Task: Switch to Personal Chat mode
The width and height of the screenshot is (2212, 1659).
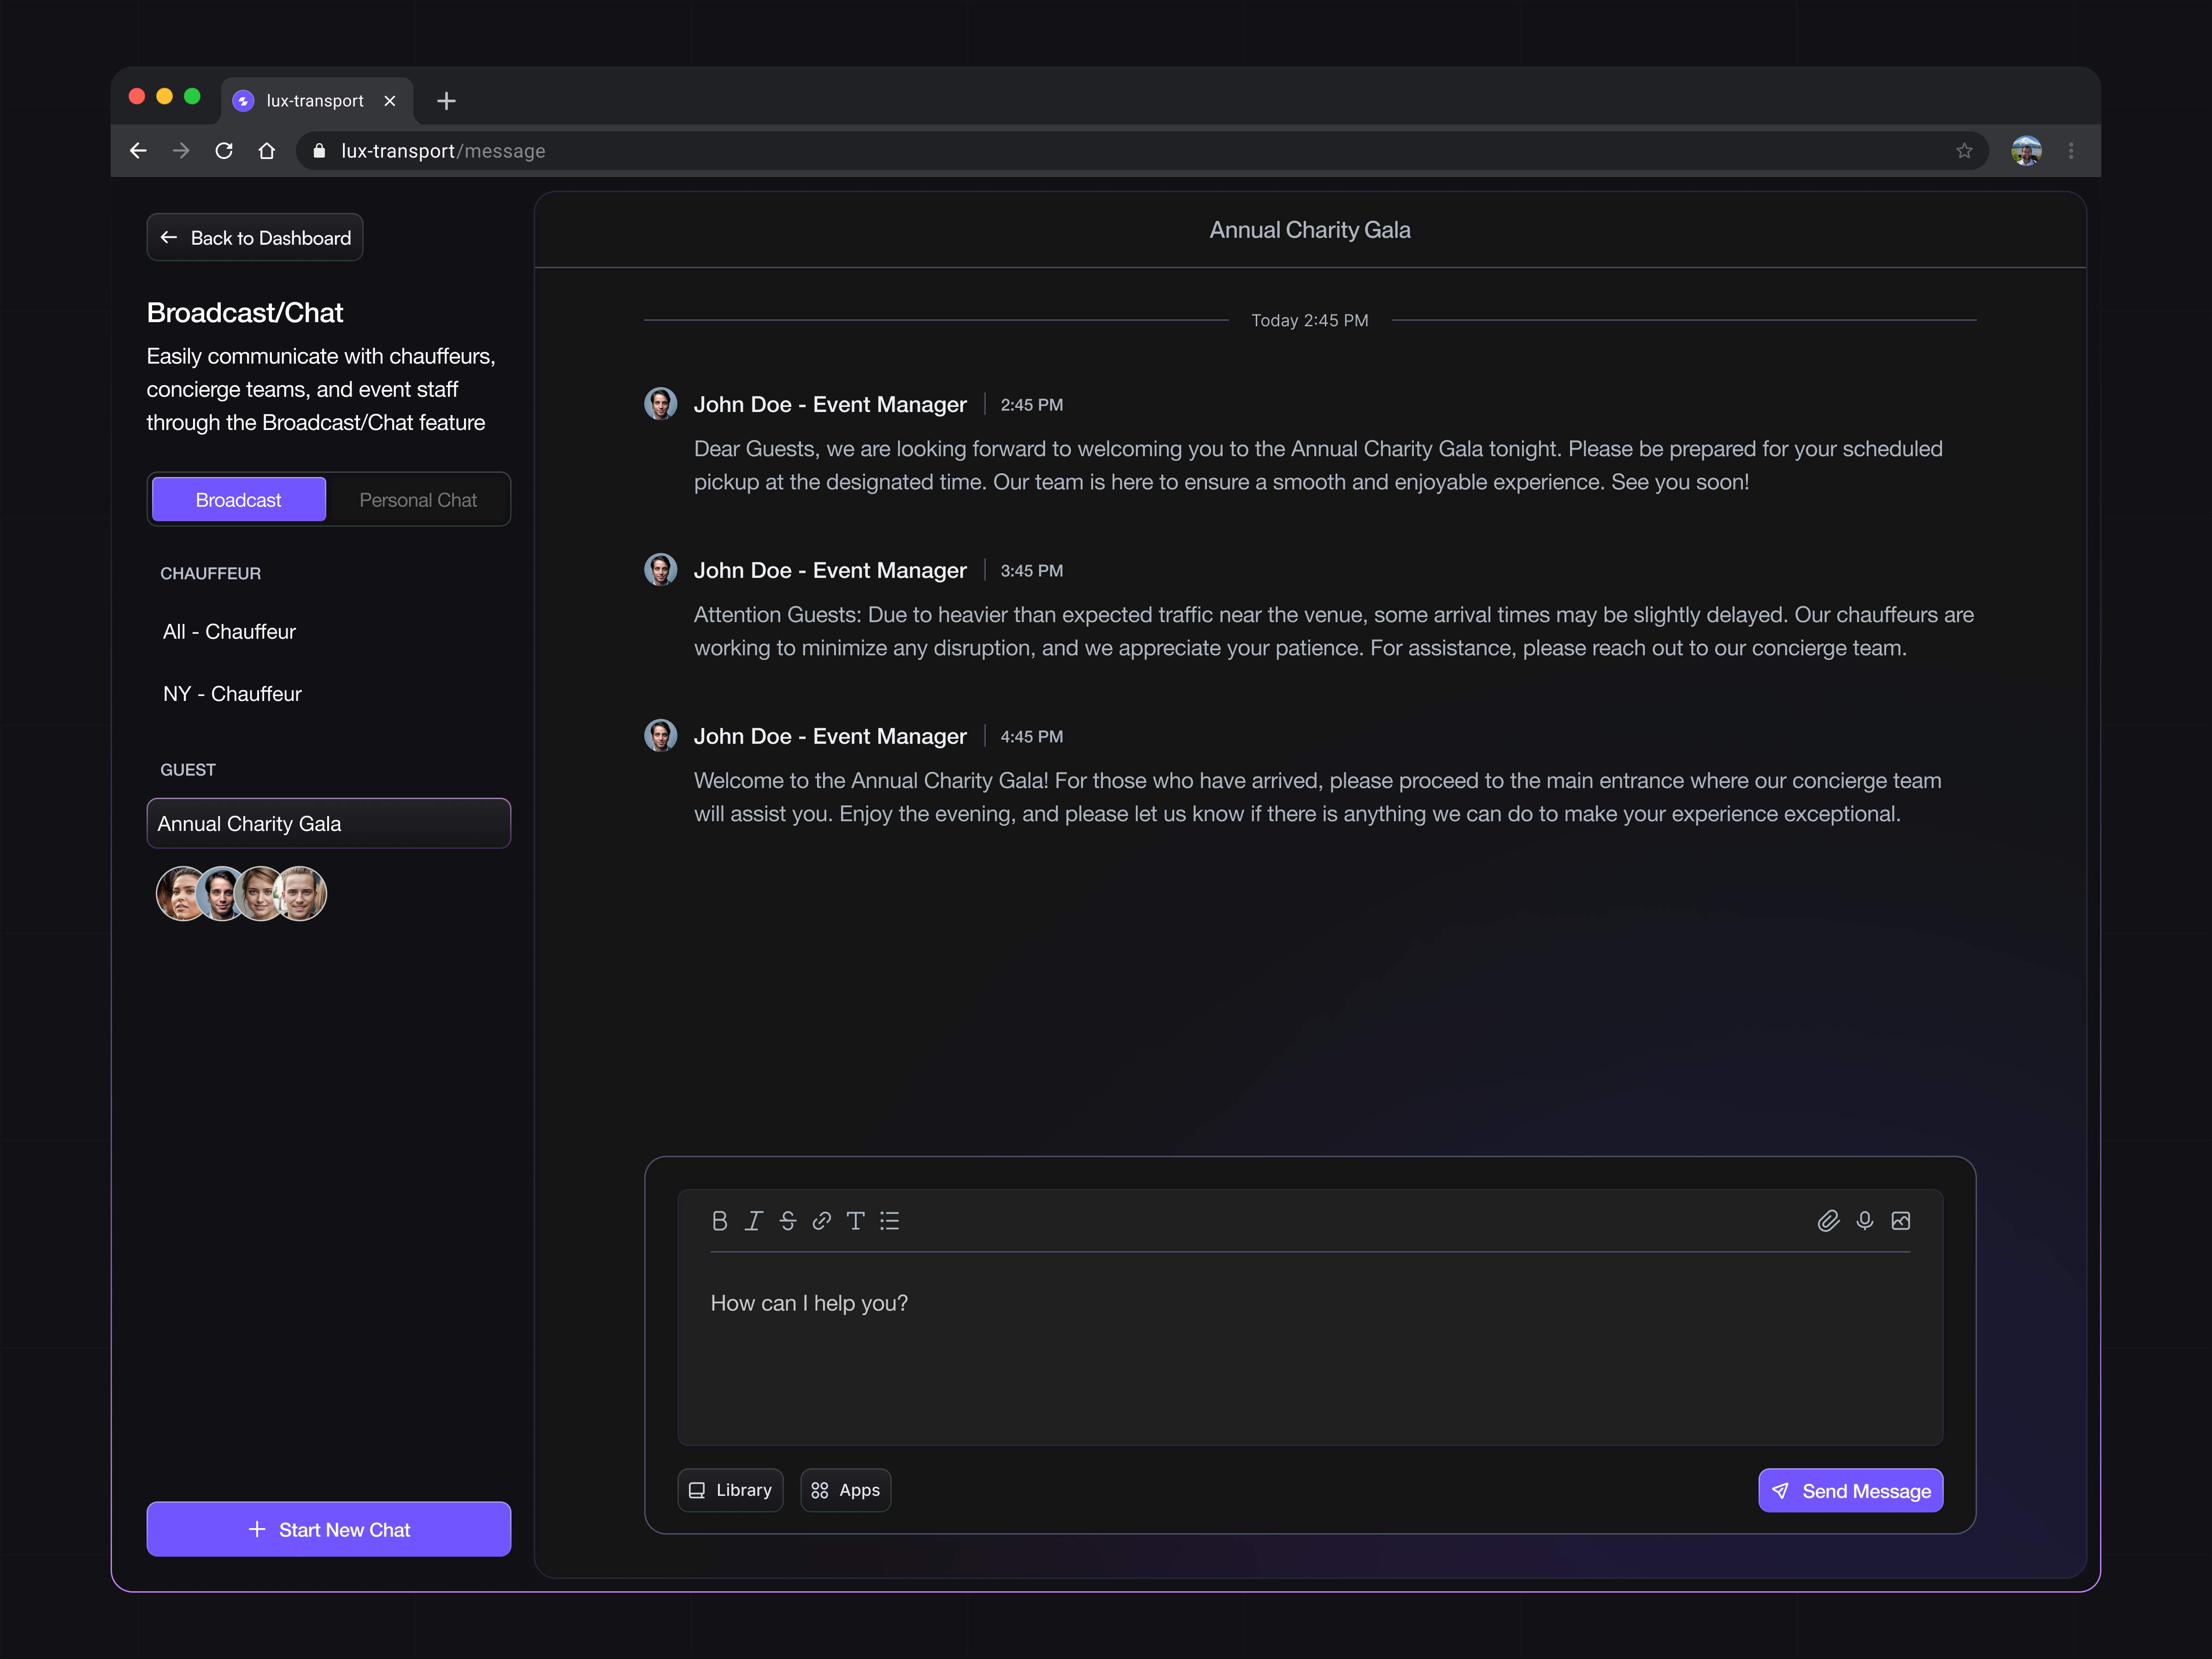Action: click(x=418, y=499)
